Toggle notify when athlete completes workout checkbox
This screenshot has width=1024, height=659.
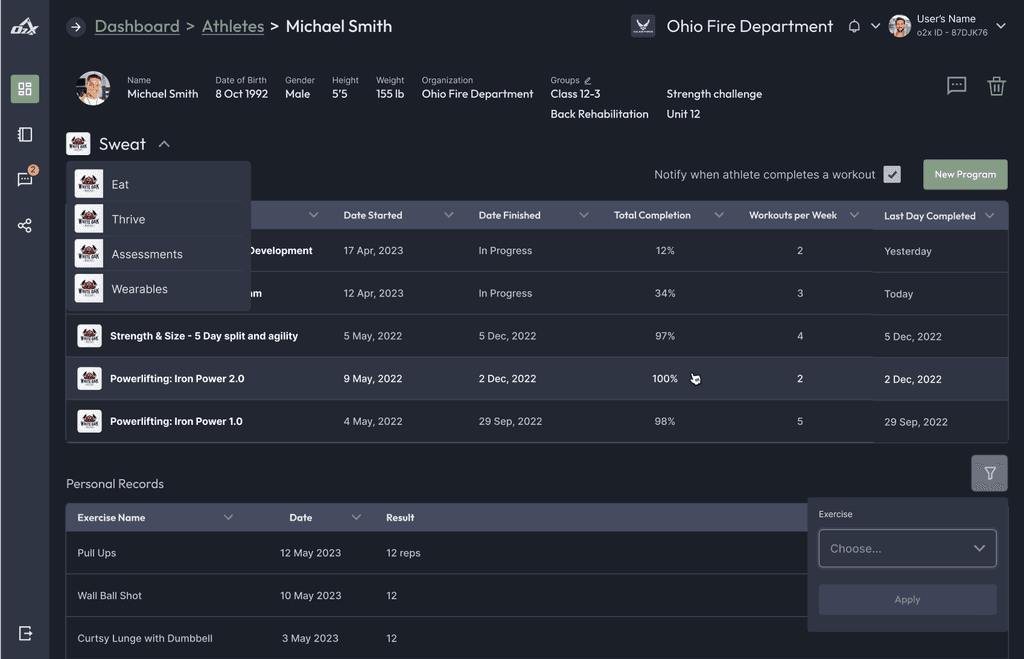tap(892, 174)
